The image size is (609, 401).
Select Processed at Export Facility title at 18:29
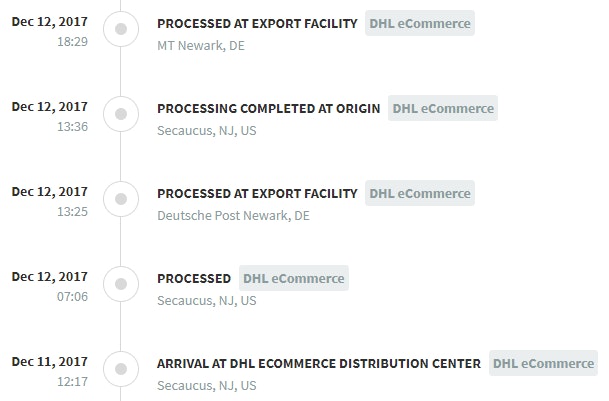click(x=257, y=23)
